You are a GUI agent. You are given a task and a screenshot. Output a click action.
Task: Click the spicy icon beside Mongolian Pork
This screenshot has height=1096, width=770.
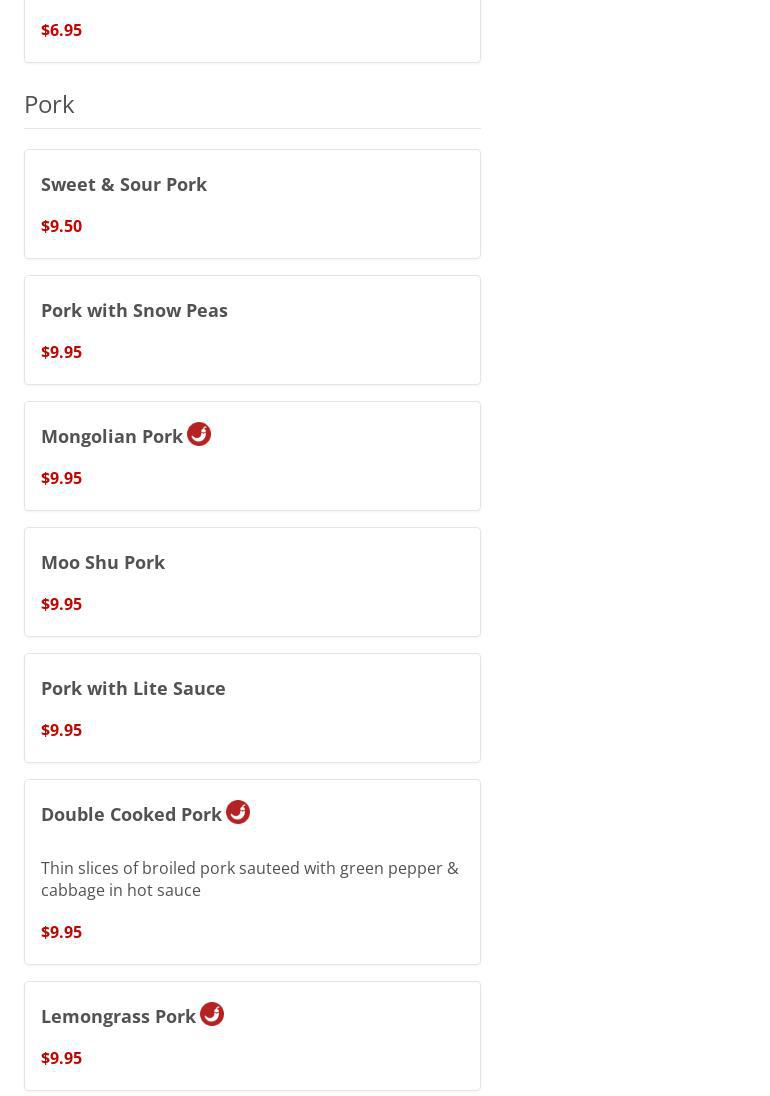[x=199, y=434]
